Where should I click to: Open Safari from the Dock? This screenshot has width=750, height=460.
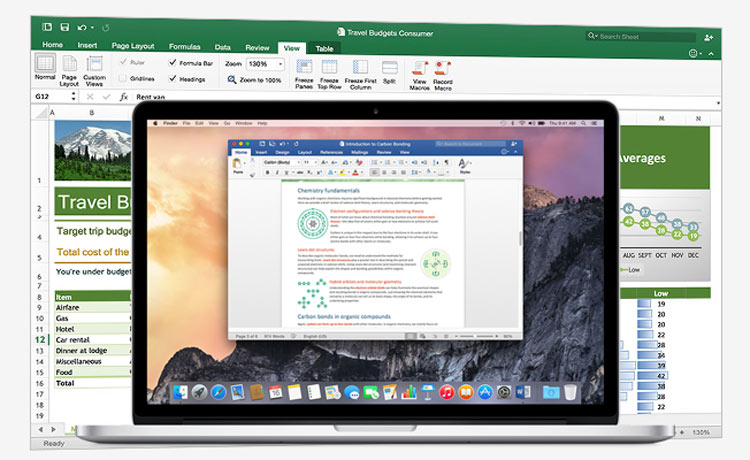point(218,393)
